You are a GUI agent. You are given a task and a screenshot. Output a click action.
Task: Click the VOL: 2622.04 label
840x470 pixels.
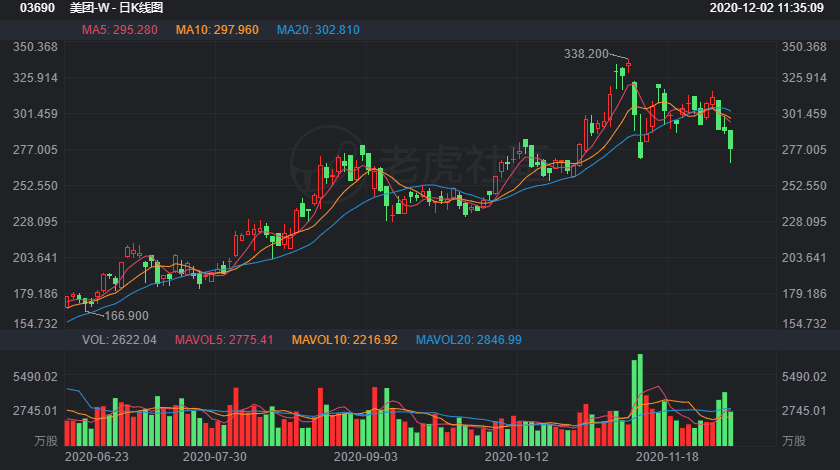tap(119, 340)
